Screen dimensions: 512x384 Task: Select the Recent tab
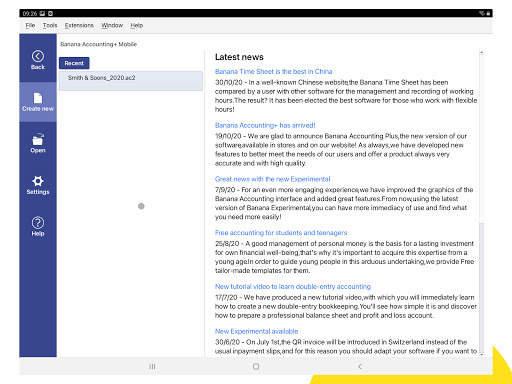74,63
